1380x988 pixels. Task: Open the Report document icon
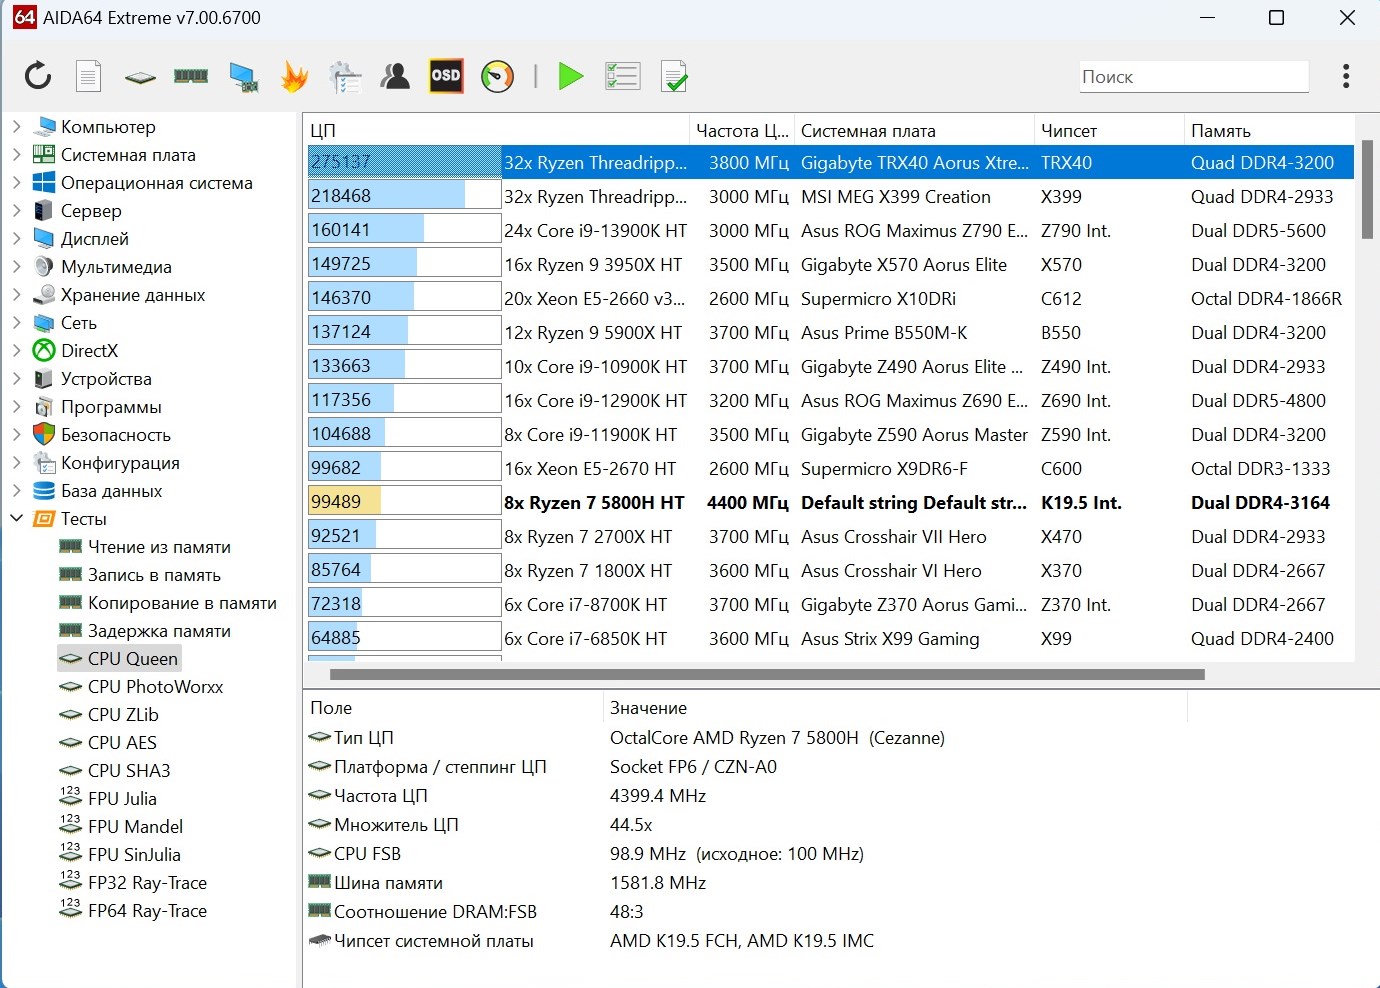(89, 76)
